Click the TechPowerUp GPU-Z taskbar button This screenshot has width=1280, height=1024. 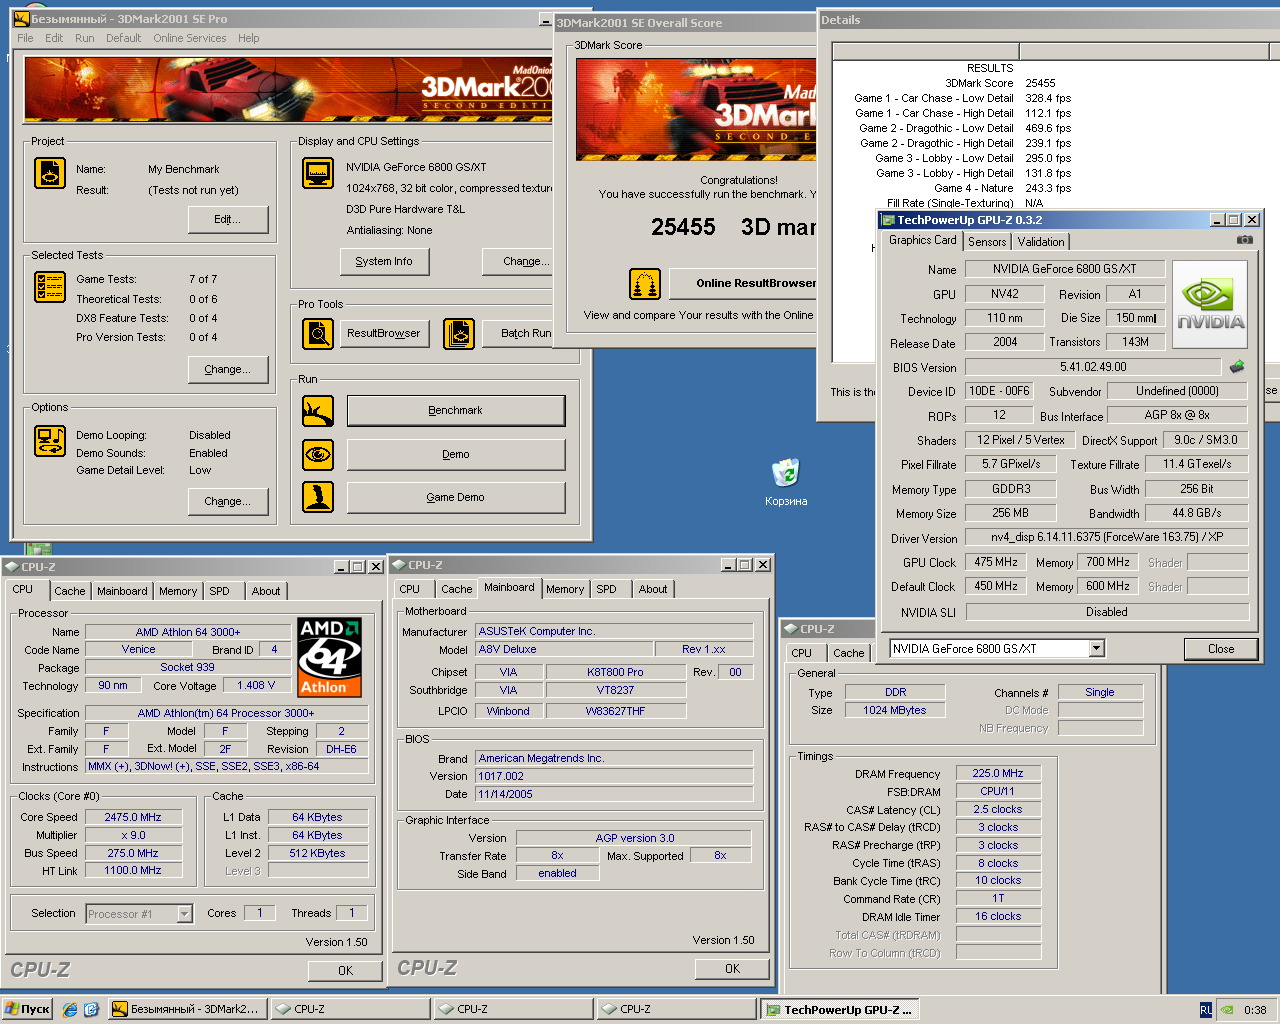[839, 1010]
